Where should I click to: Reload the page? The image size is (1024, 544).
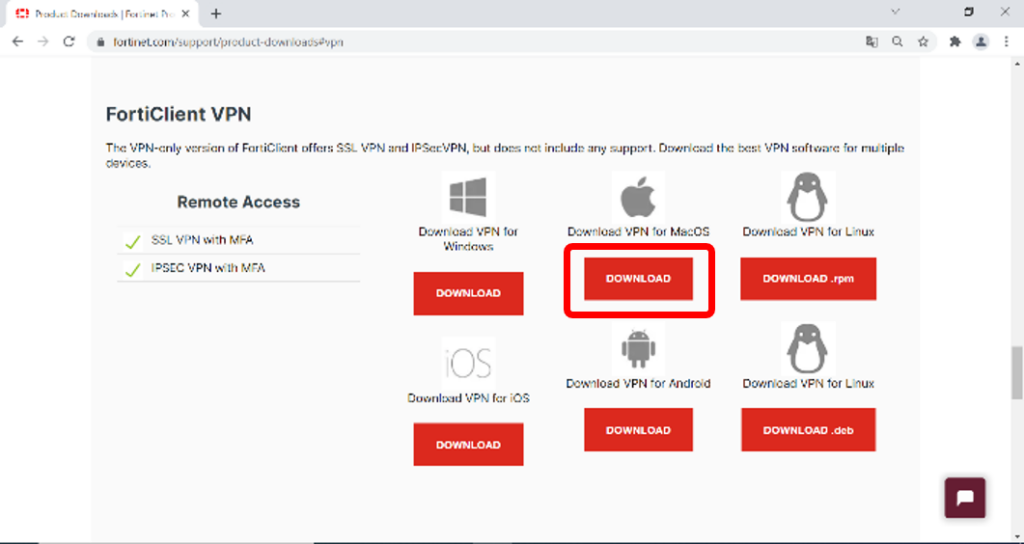tap(69, 42)
